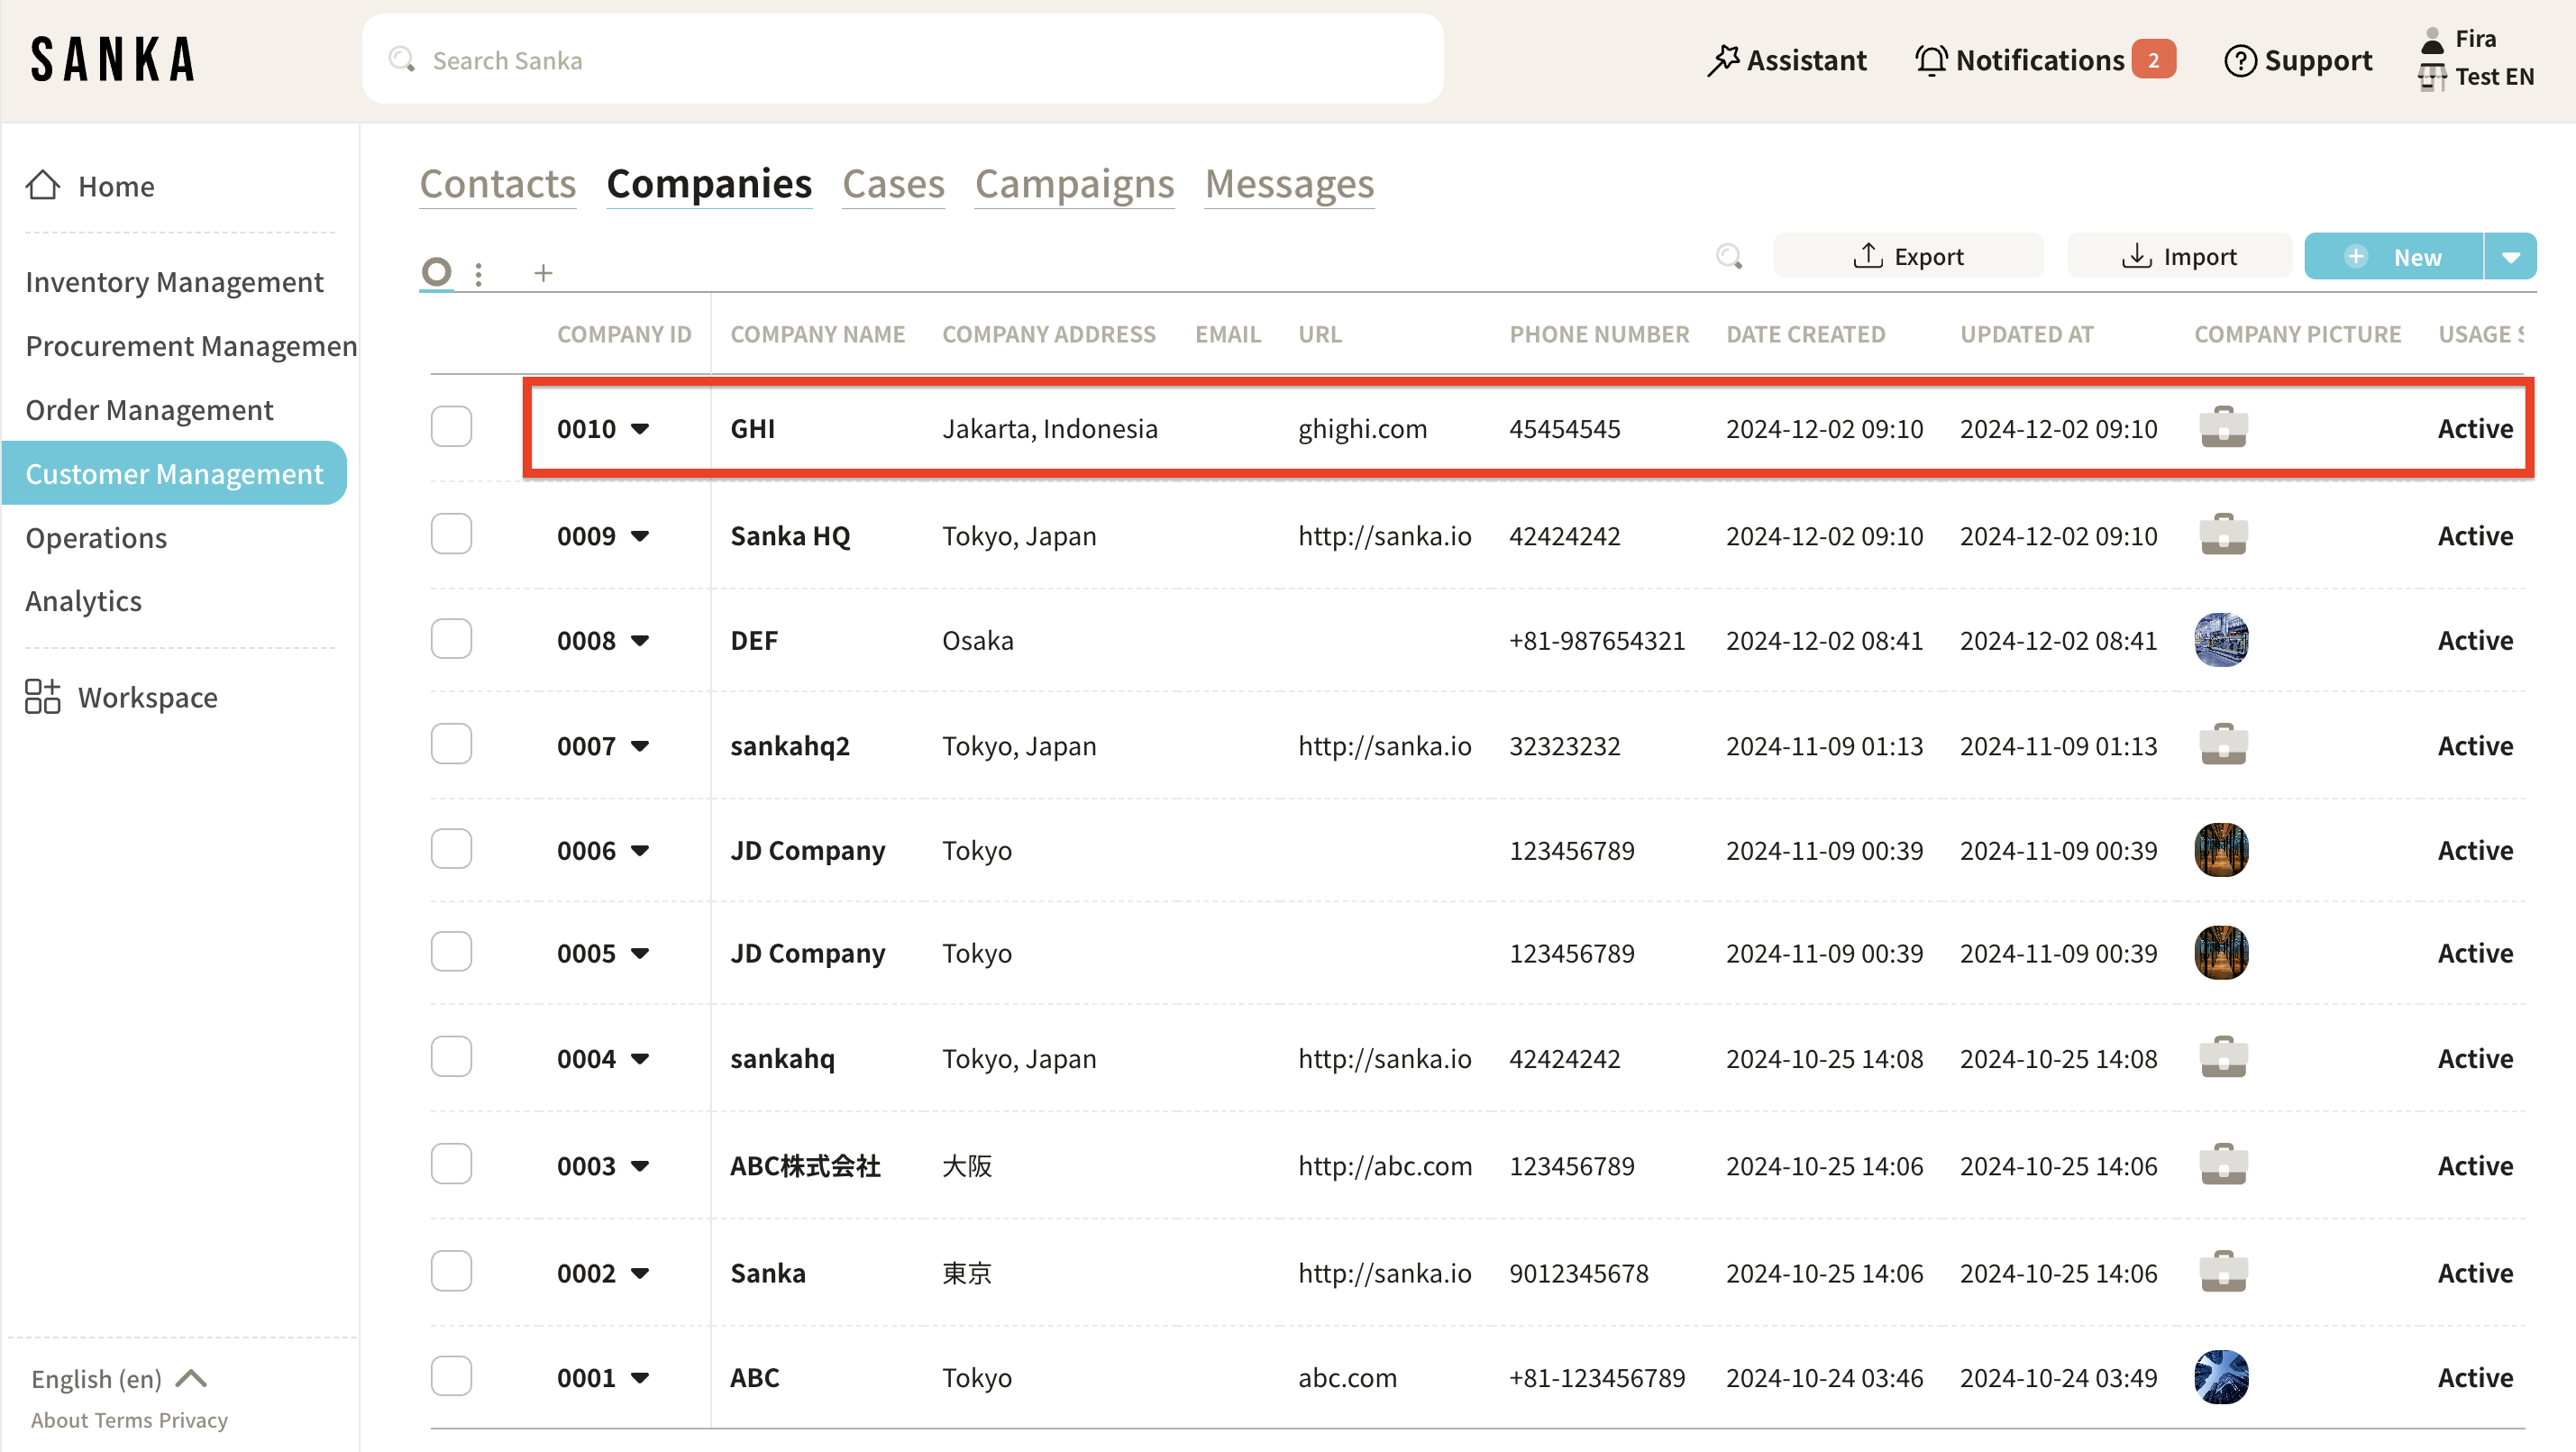Image resolution: width=2576 pixels, height=1452 pixels.
Task: Open Inventory Management in sidebar
Action: tap(174, 282)
